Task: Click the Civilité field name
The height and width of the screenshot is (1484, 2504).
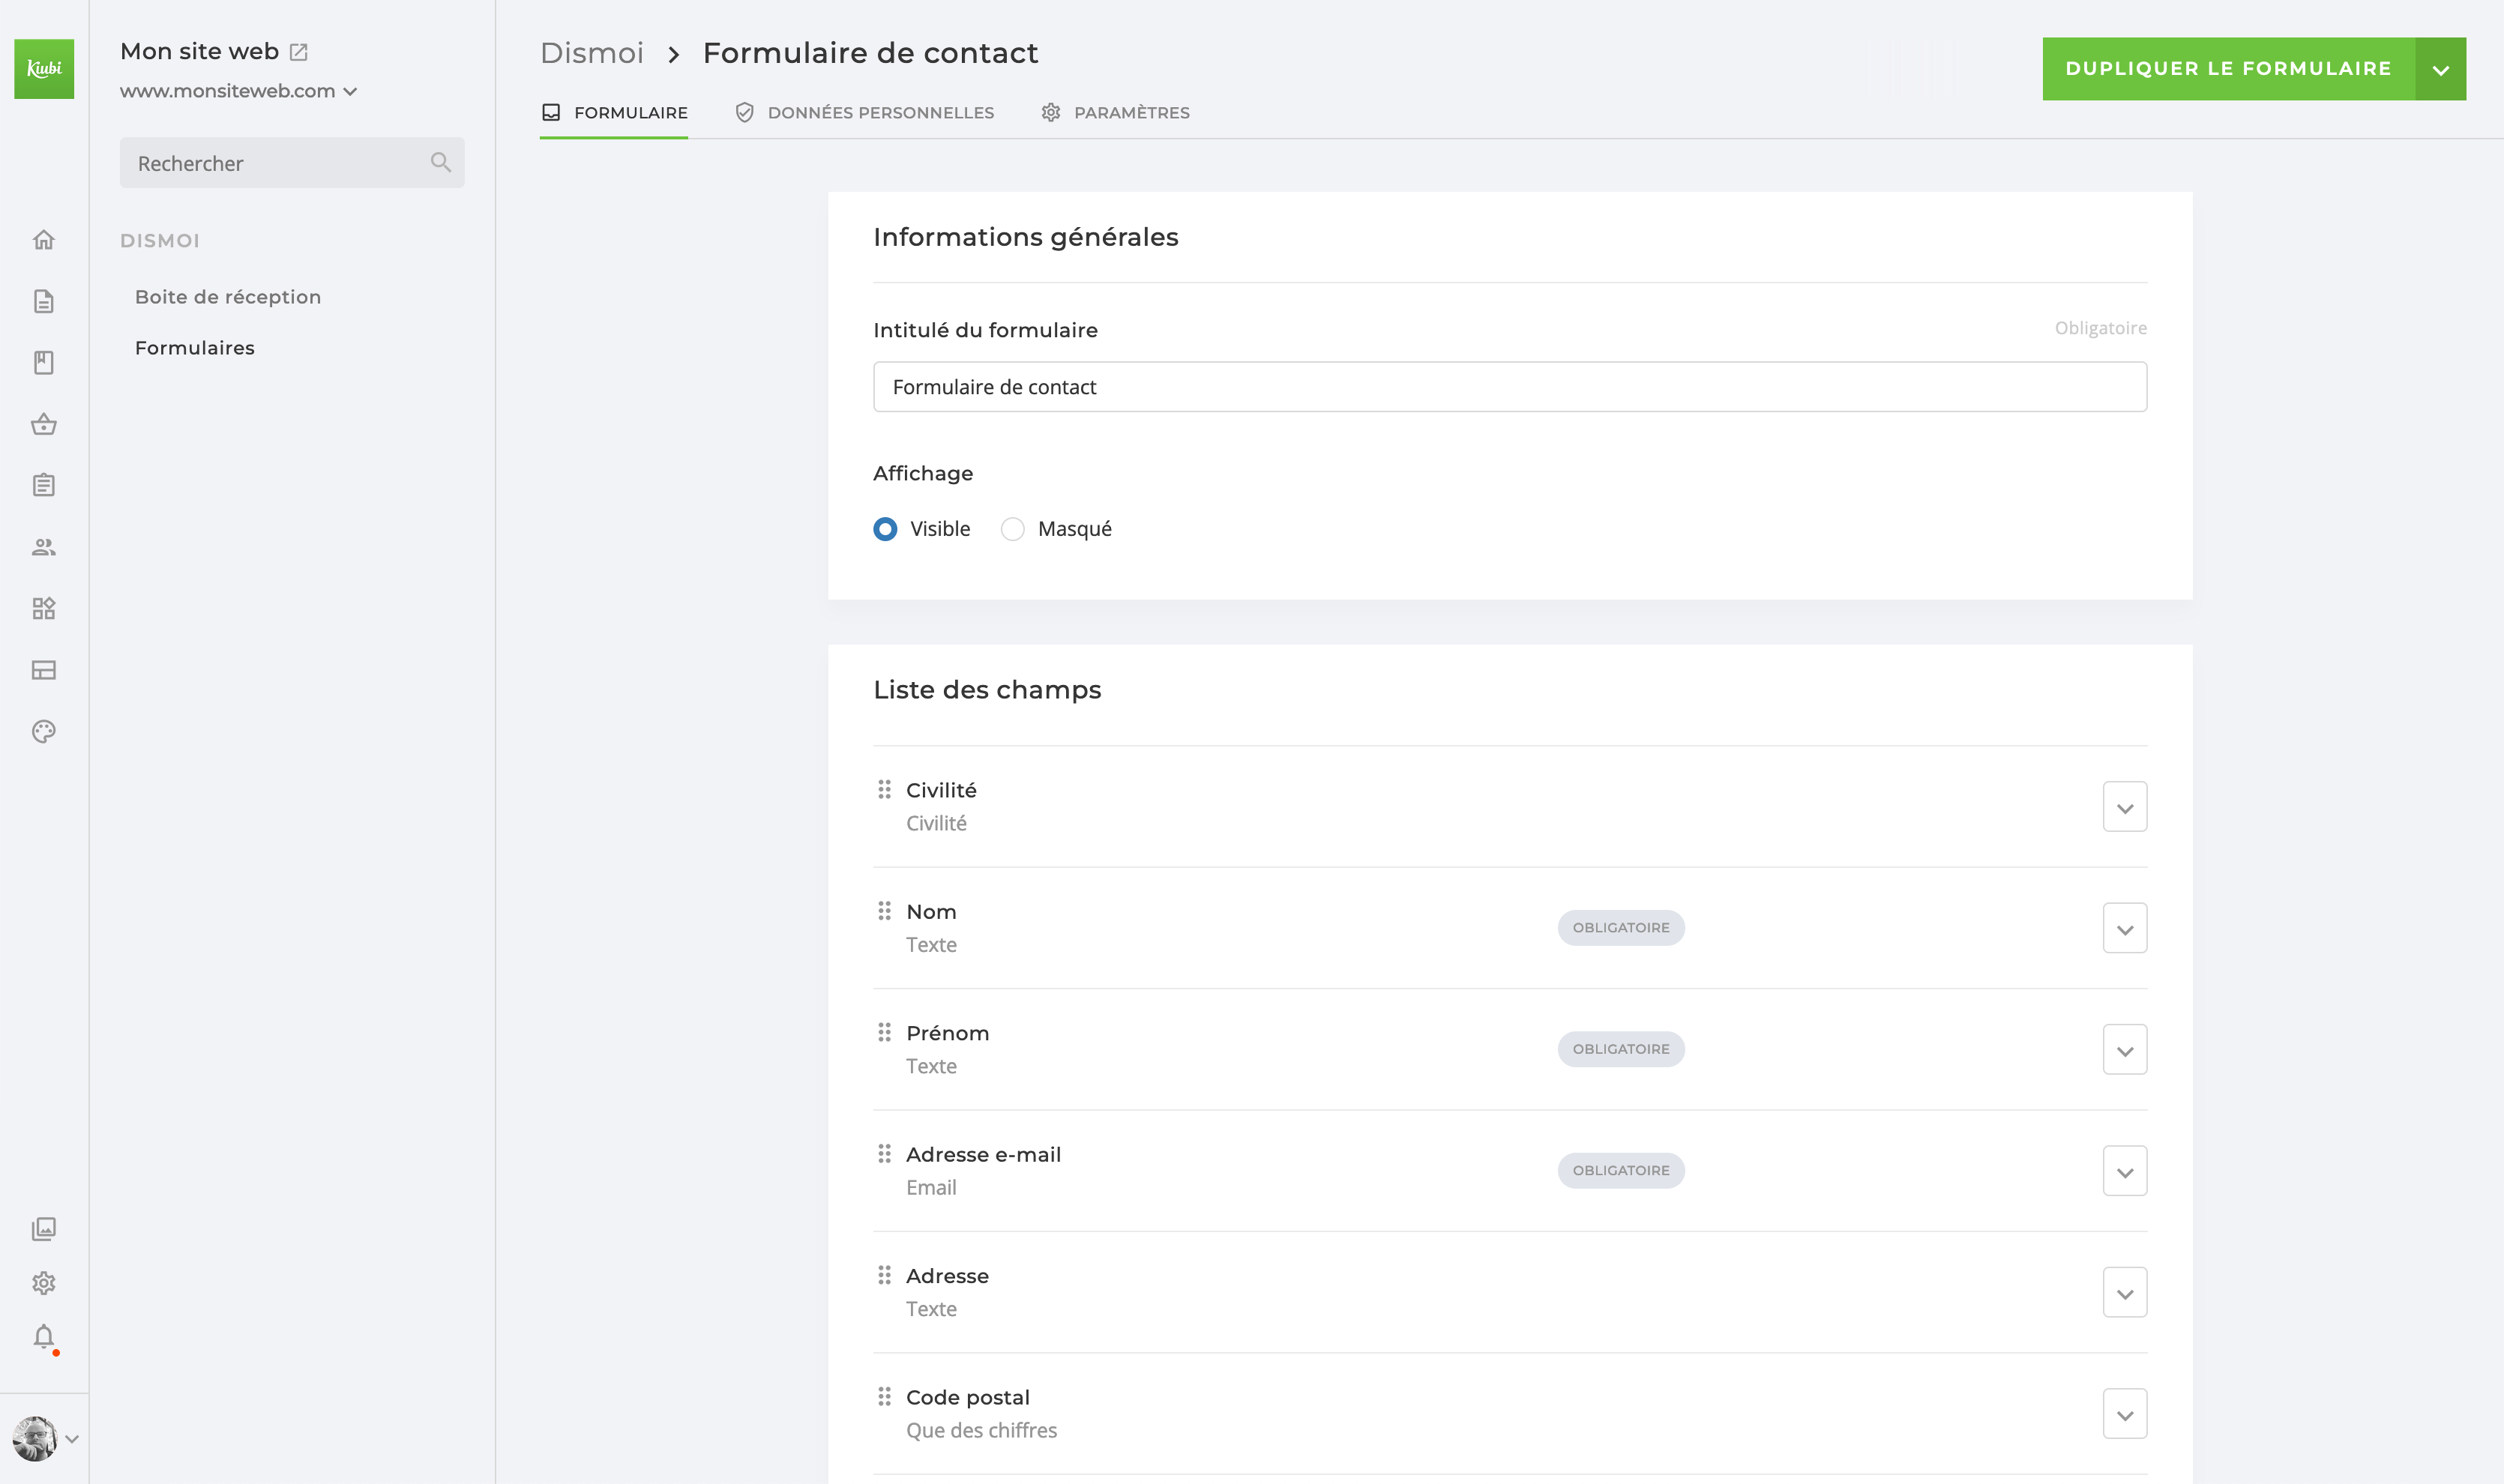Action: pos(941,790)
